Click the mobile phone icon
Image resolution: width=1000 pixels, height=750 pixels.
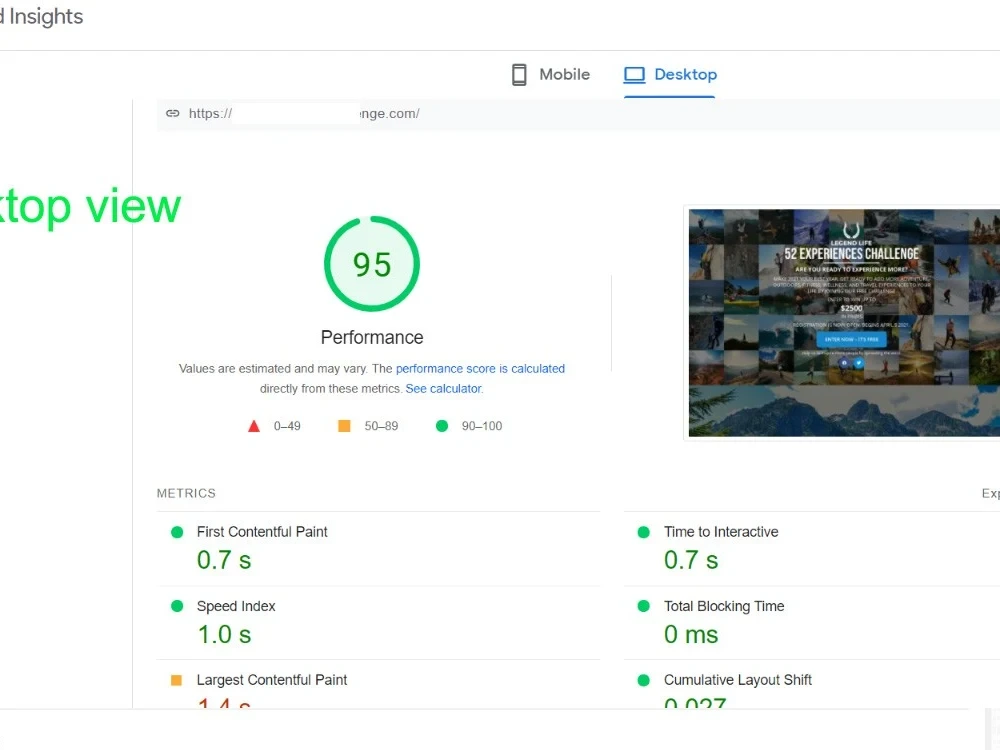(x=519, y=75)
